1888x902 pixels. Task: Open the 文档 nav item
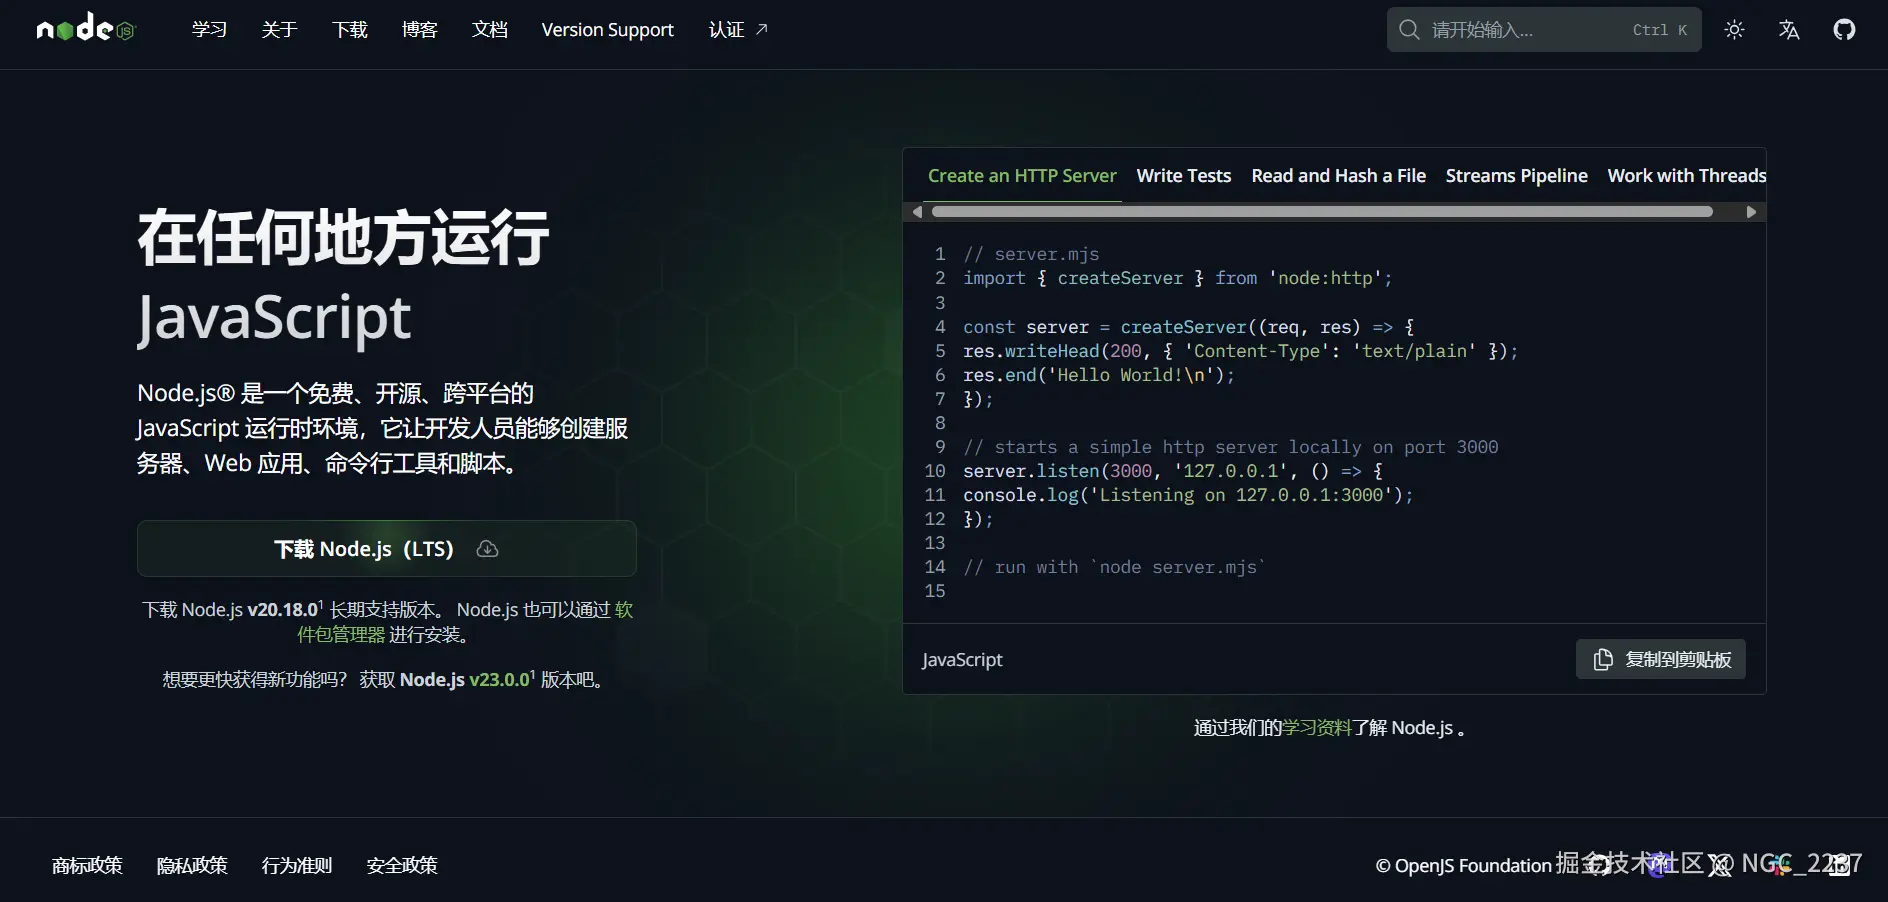490,30
